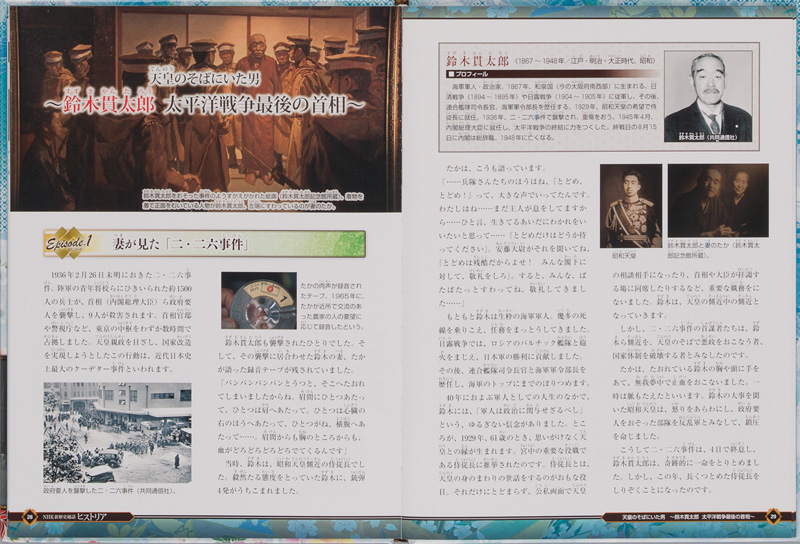Click the portrait photo of Suzuki in a suit

[x=708, y=96]
